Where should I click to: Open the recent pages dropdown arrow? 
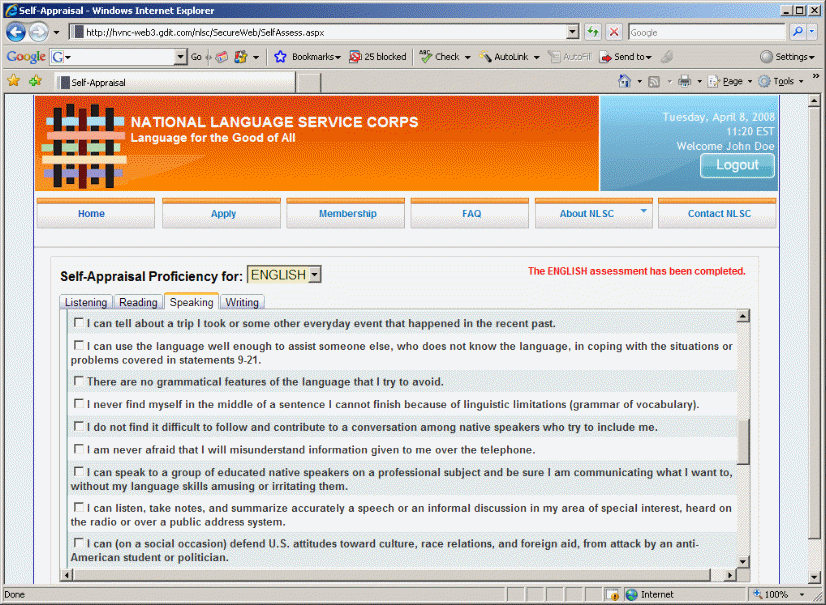[56, 32]
